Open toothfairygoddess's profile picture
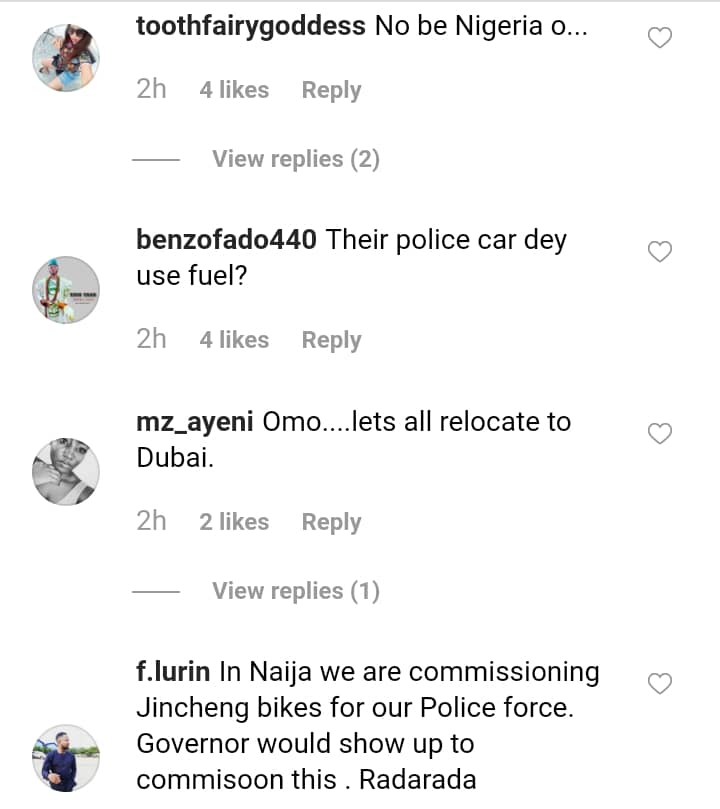 pos(66,58)
